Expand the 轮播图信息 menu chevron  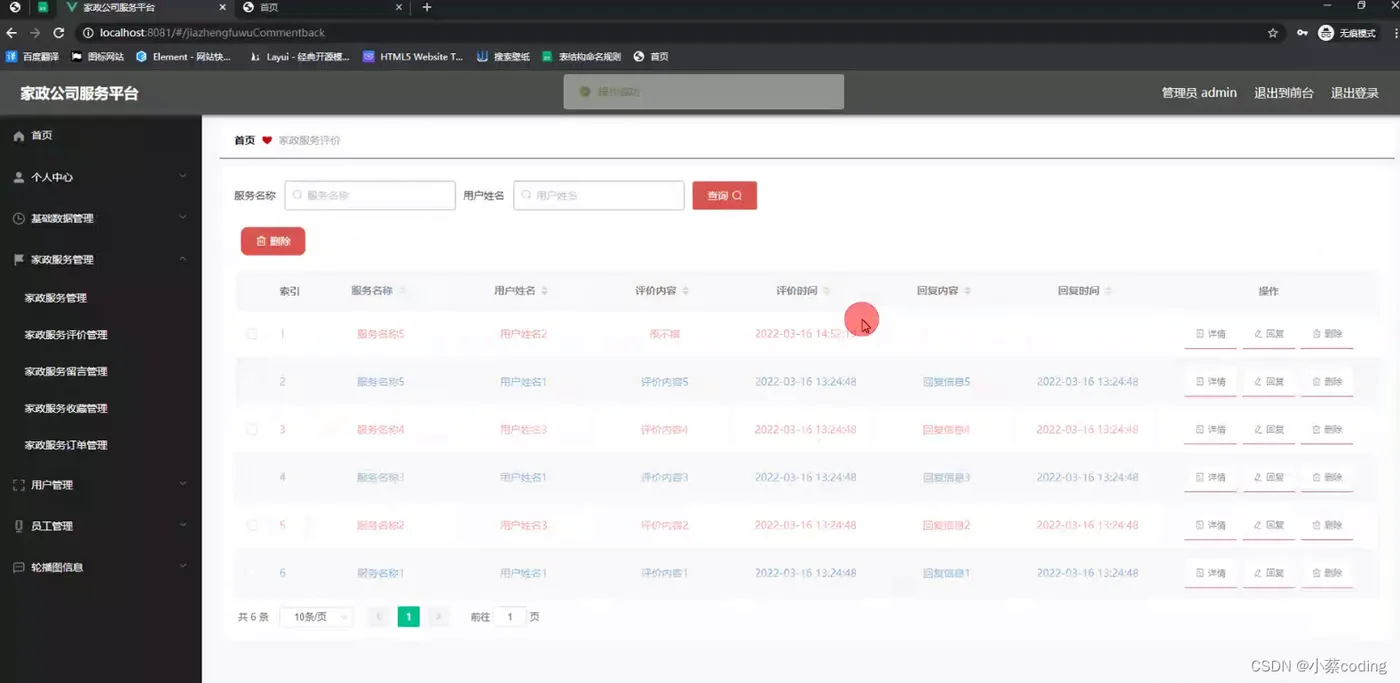183,567
